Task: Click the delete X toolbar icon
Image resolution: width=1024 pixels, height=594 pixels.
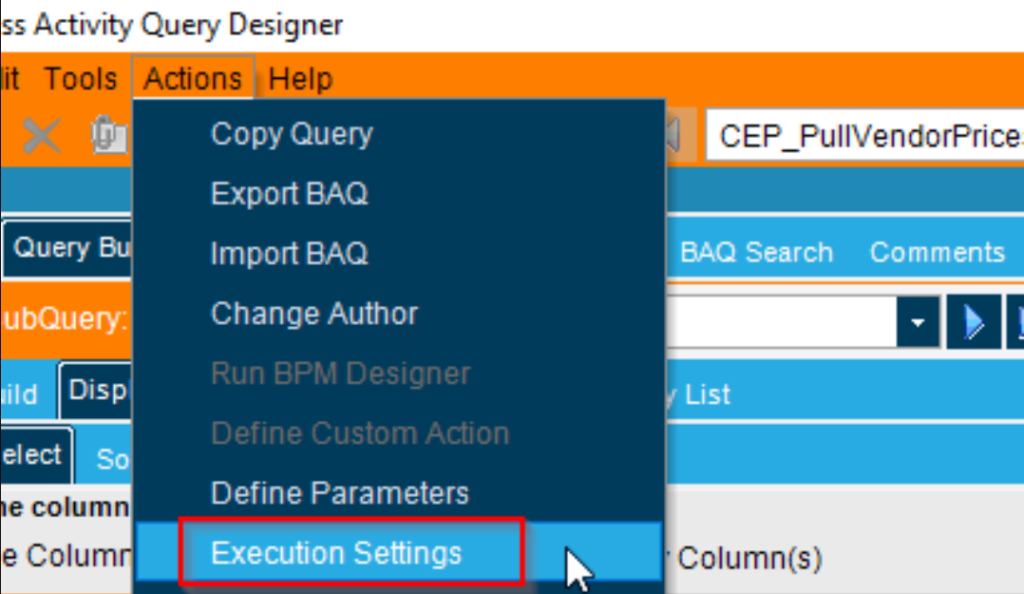Action: click(41, 136)
